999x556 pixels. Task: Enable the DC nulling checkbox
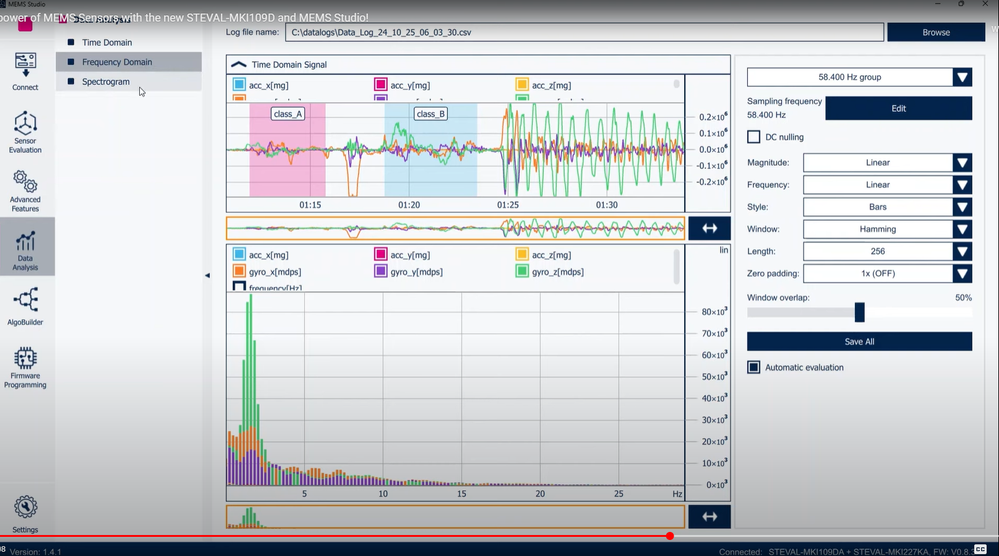[754, 137]
